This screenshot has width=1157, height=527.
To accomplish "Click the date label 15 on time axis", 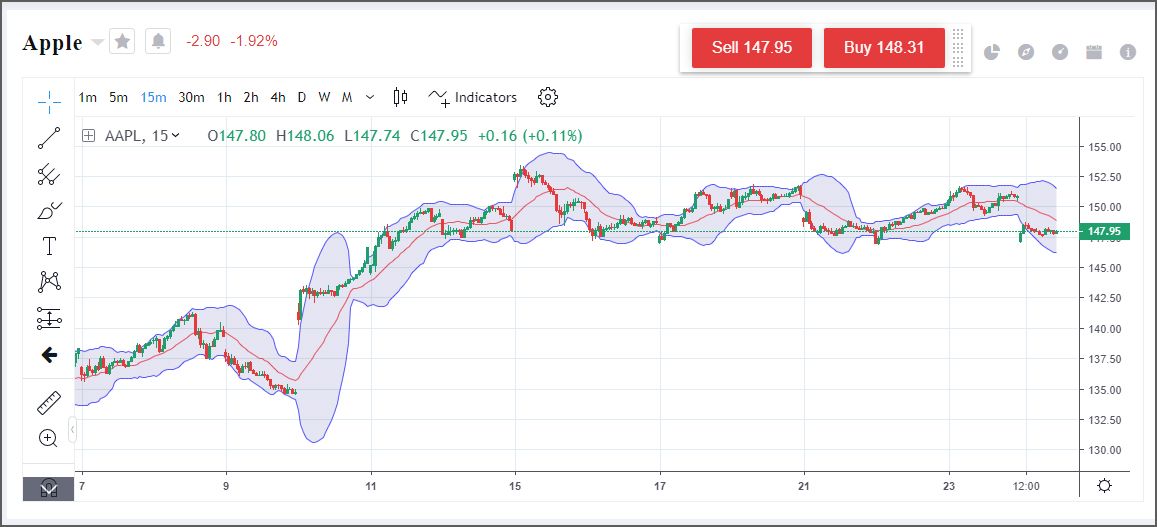I will click(515, 486).
